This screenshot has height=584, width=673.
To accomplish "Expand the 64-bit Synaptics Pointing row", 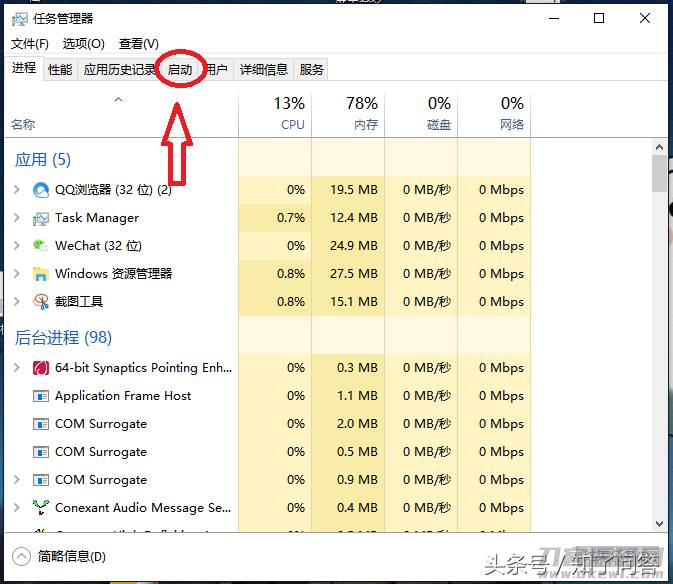I will (17, 367).
